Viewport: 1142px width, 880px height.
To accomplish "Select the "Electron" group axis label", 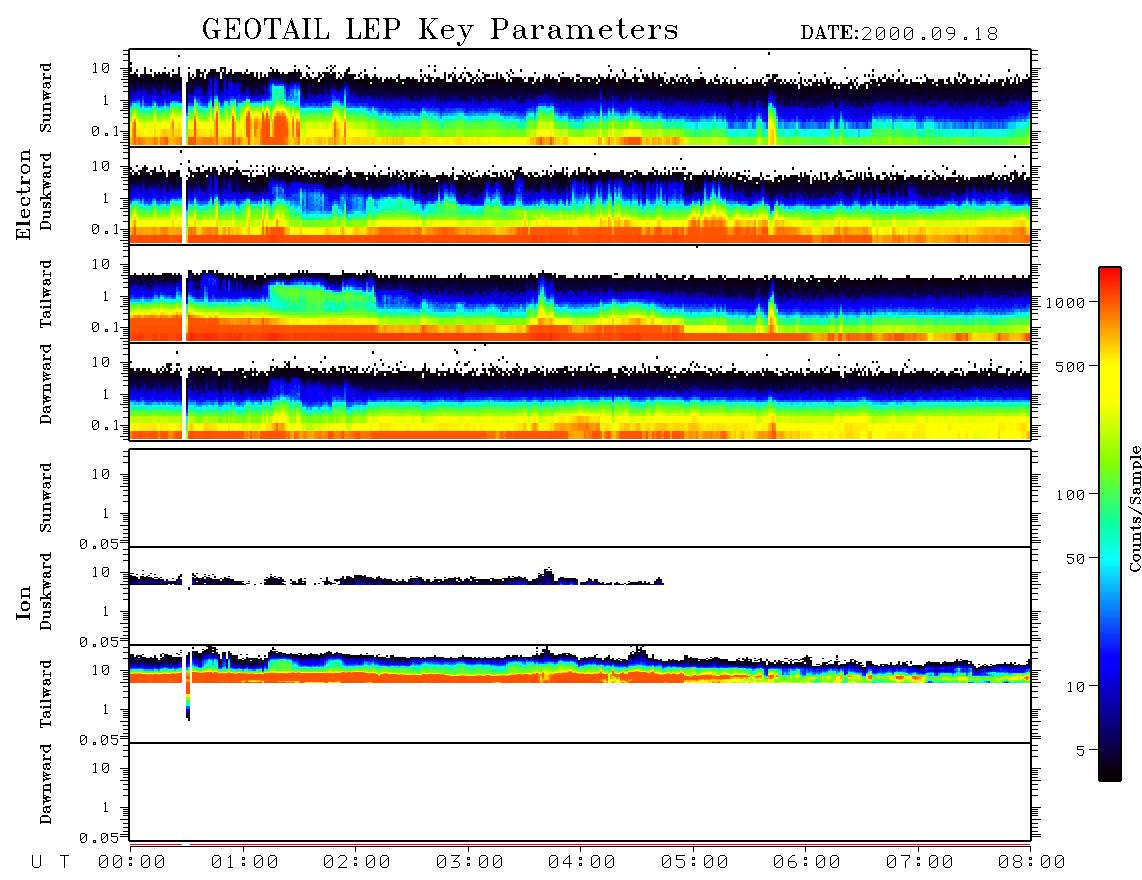I will click(x=23, y=194).
